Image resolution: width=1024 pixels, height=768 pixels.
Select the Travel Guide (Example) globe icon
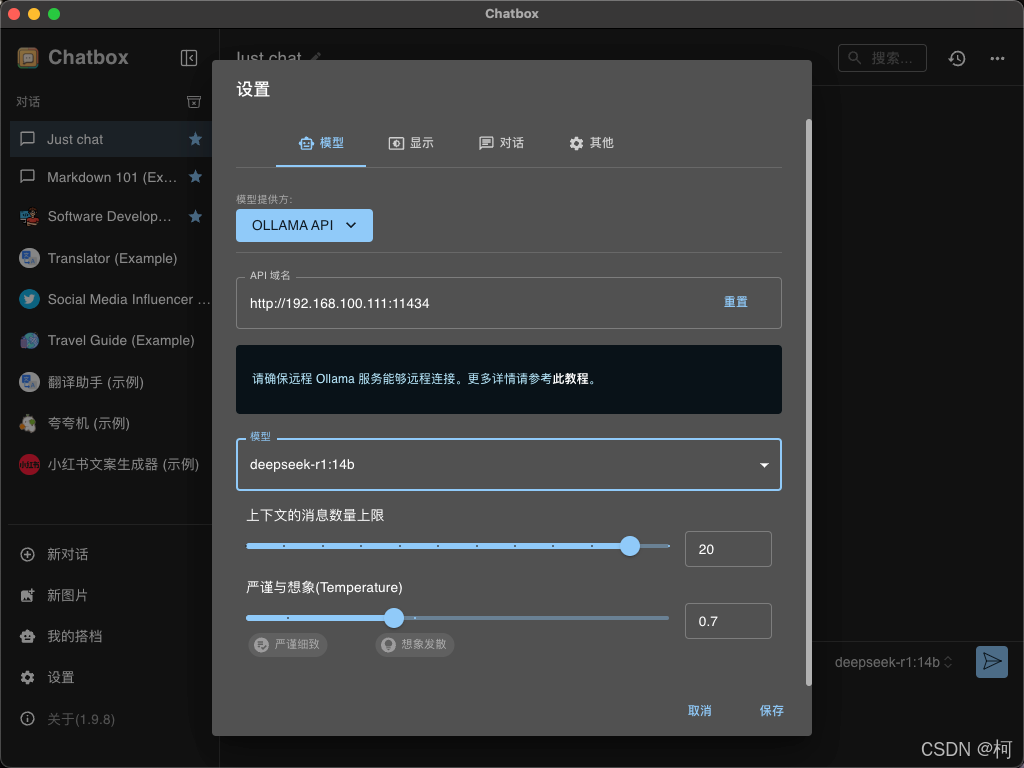(29, 340)
